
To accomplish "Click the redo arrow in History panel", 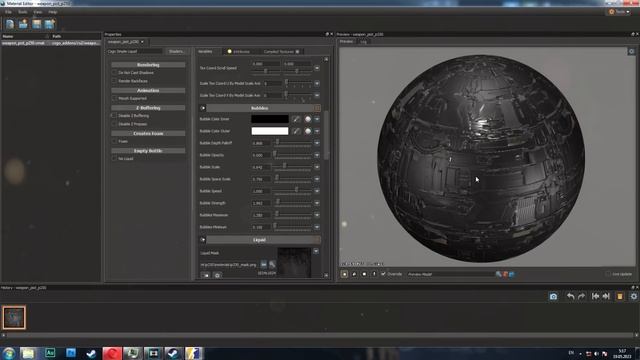I will (581, 296).
